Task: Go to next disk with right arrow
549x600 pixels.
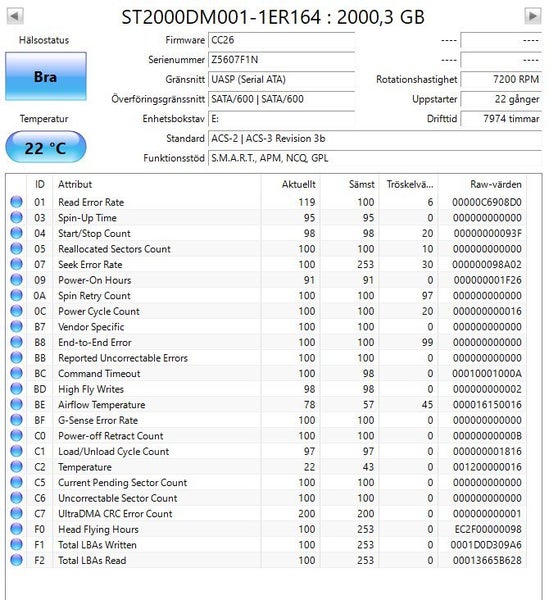Action: [x=533, y=16]
